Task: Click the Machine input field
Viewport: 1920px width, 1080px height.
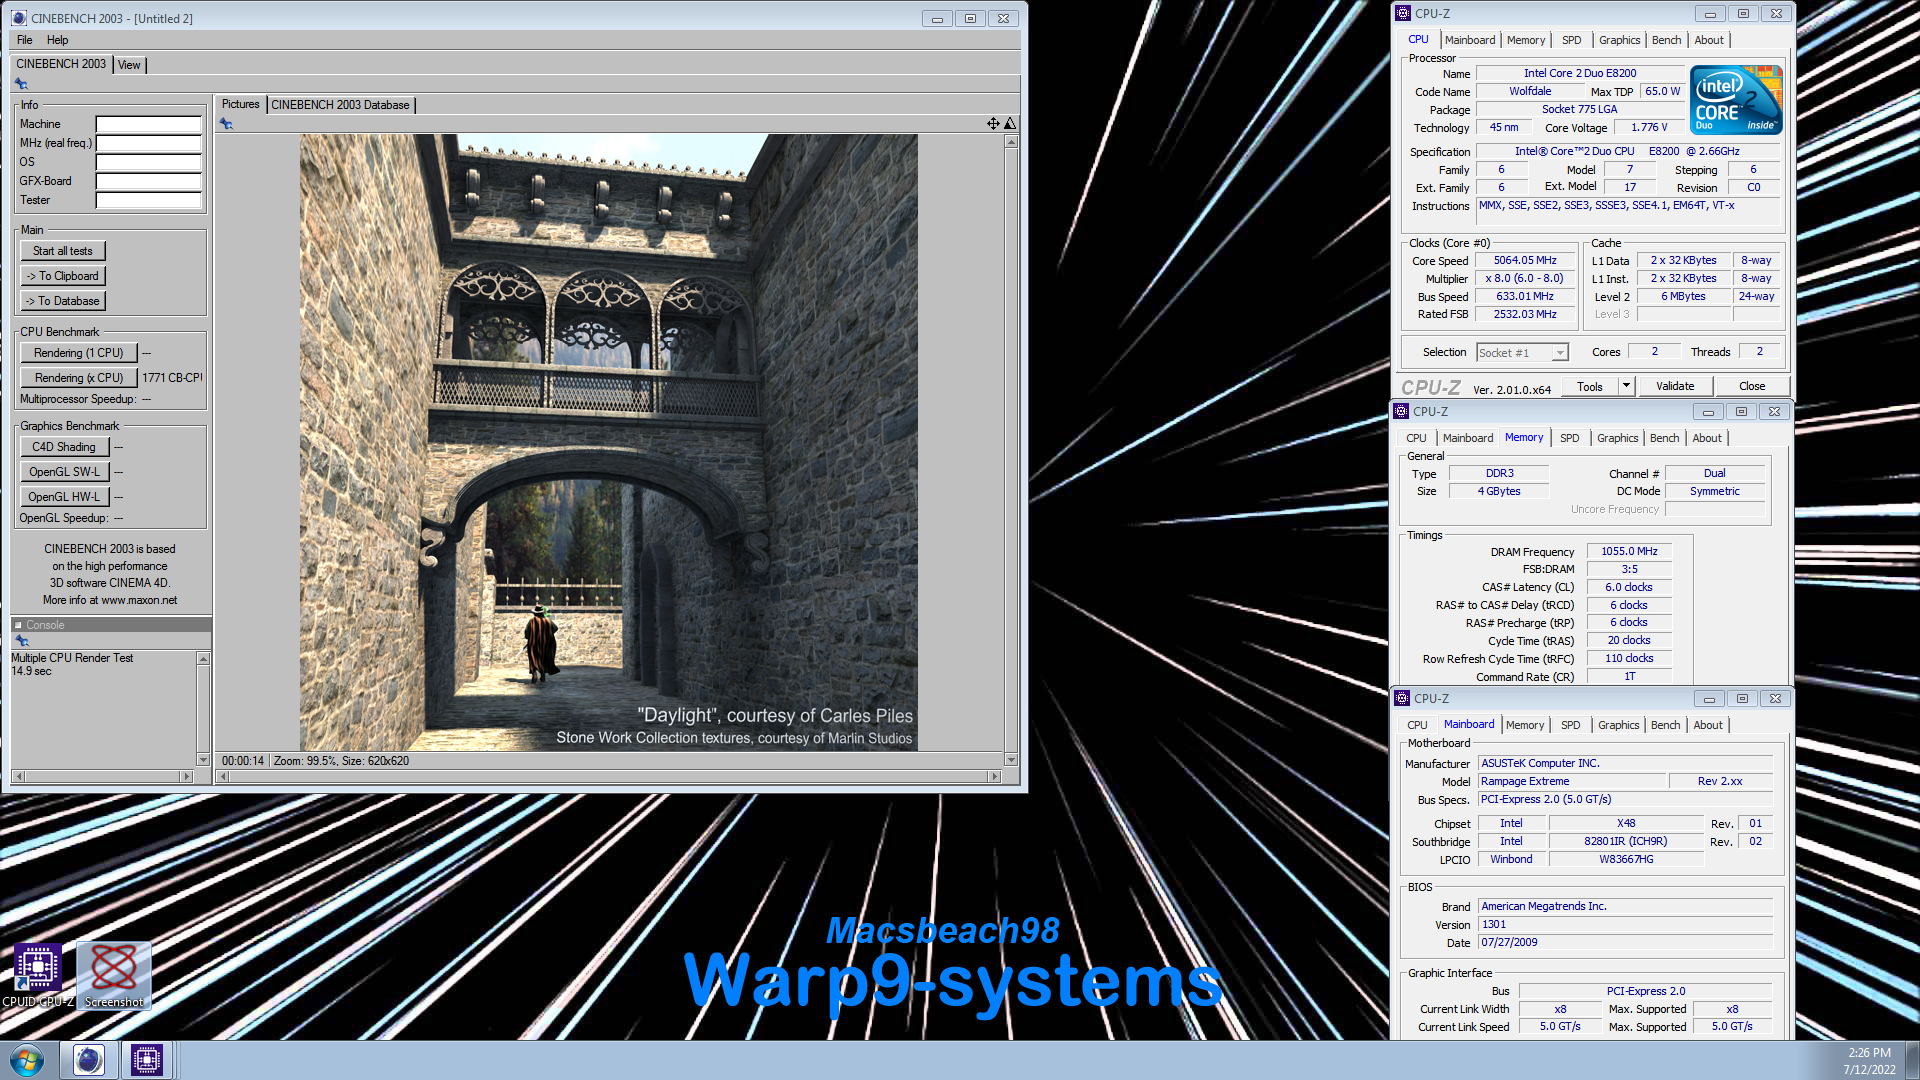Action: [x=148, y=125]
